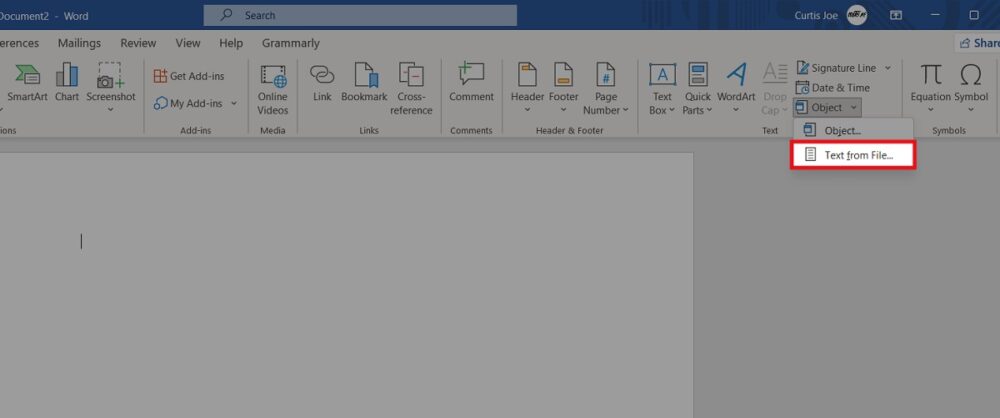Add a new Comment
1000x418 pixels.
471,83
